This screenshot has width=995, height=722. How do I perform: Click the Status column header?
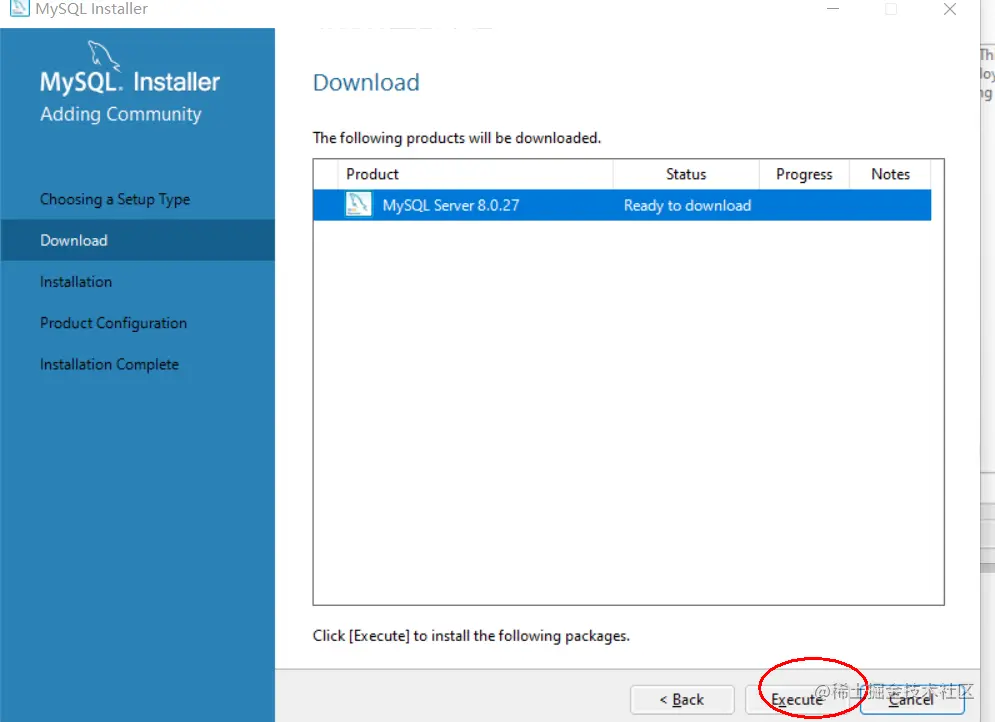(686, 174)
